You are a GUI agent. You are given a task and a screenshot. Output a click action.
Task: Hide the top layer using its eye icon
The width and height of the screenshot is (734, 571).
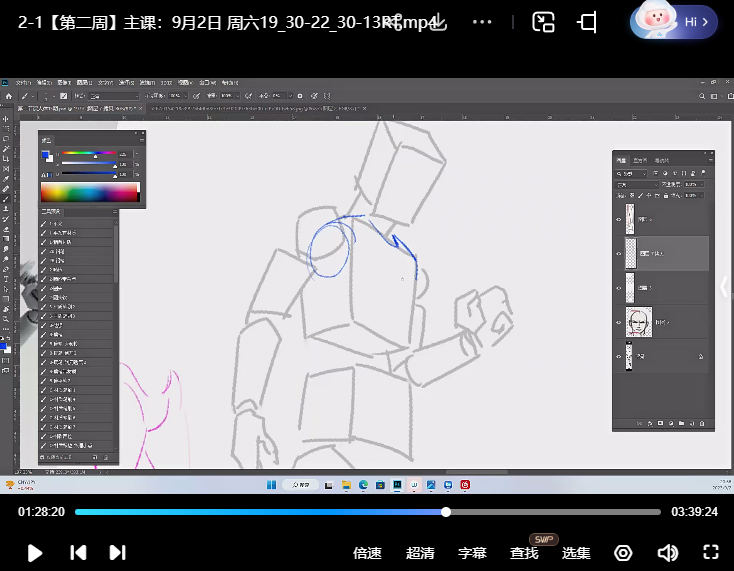(619, 219)
